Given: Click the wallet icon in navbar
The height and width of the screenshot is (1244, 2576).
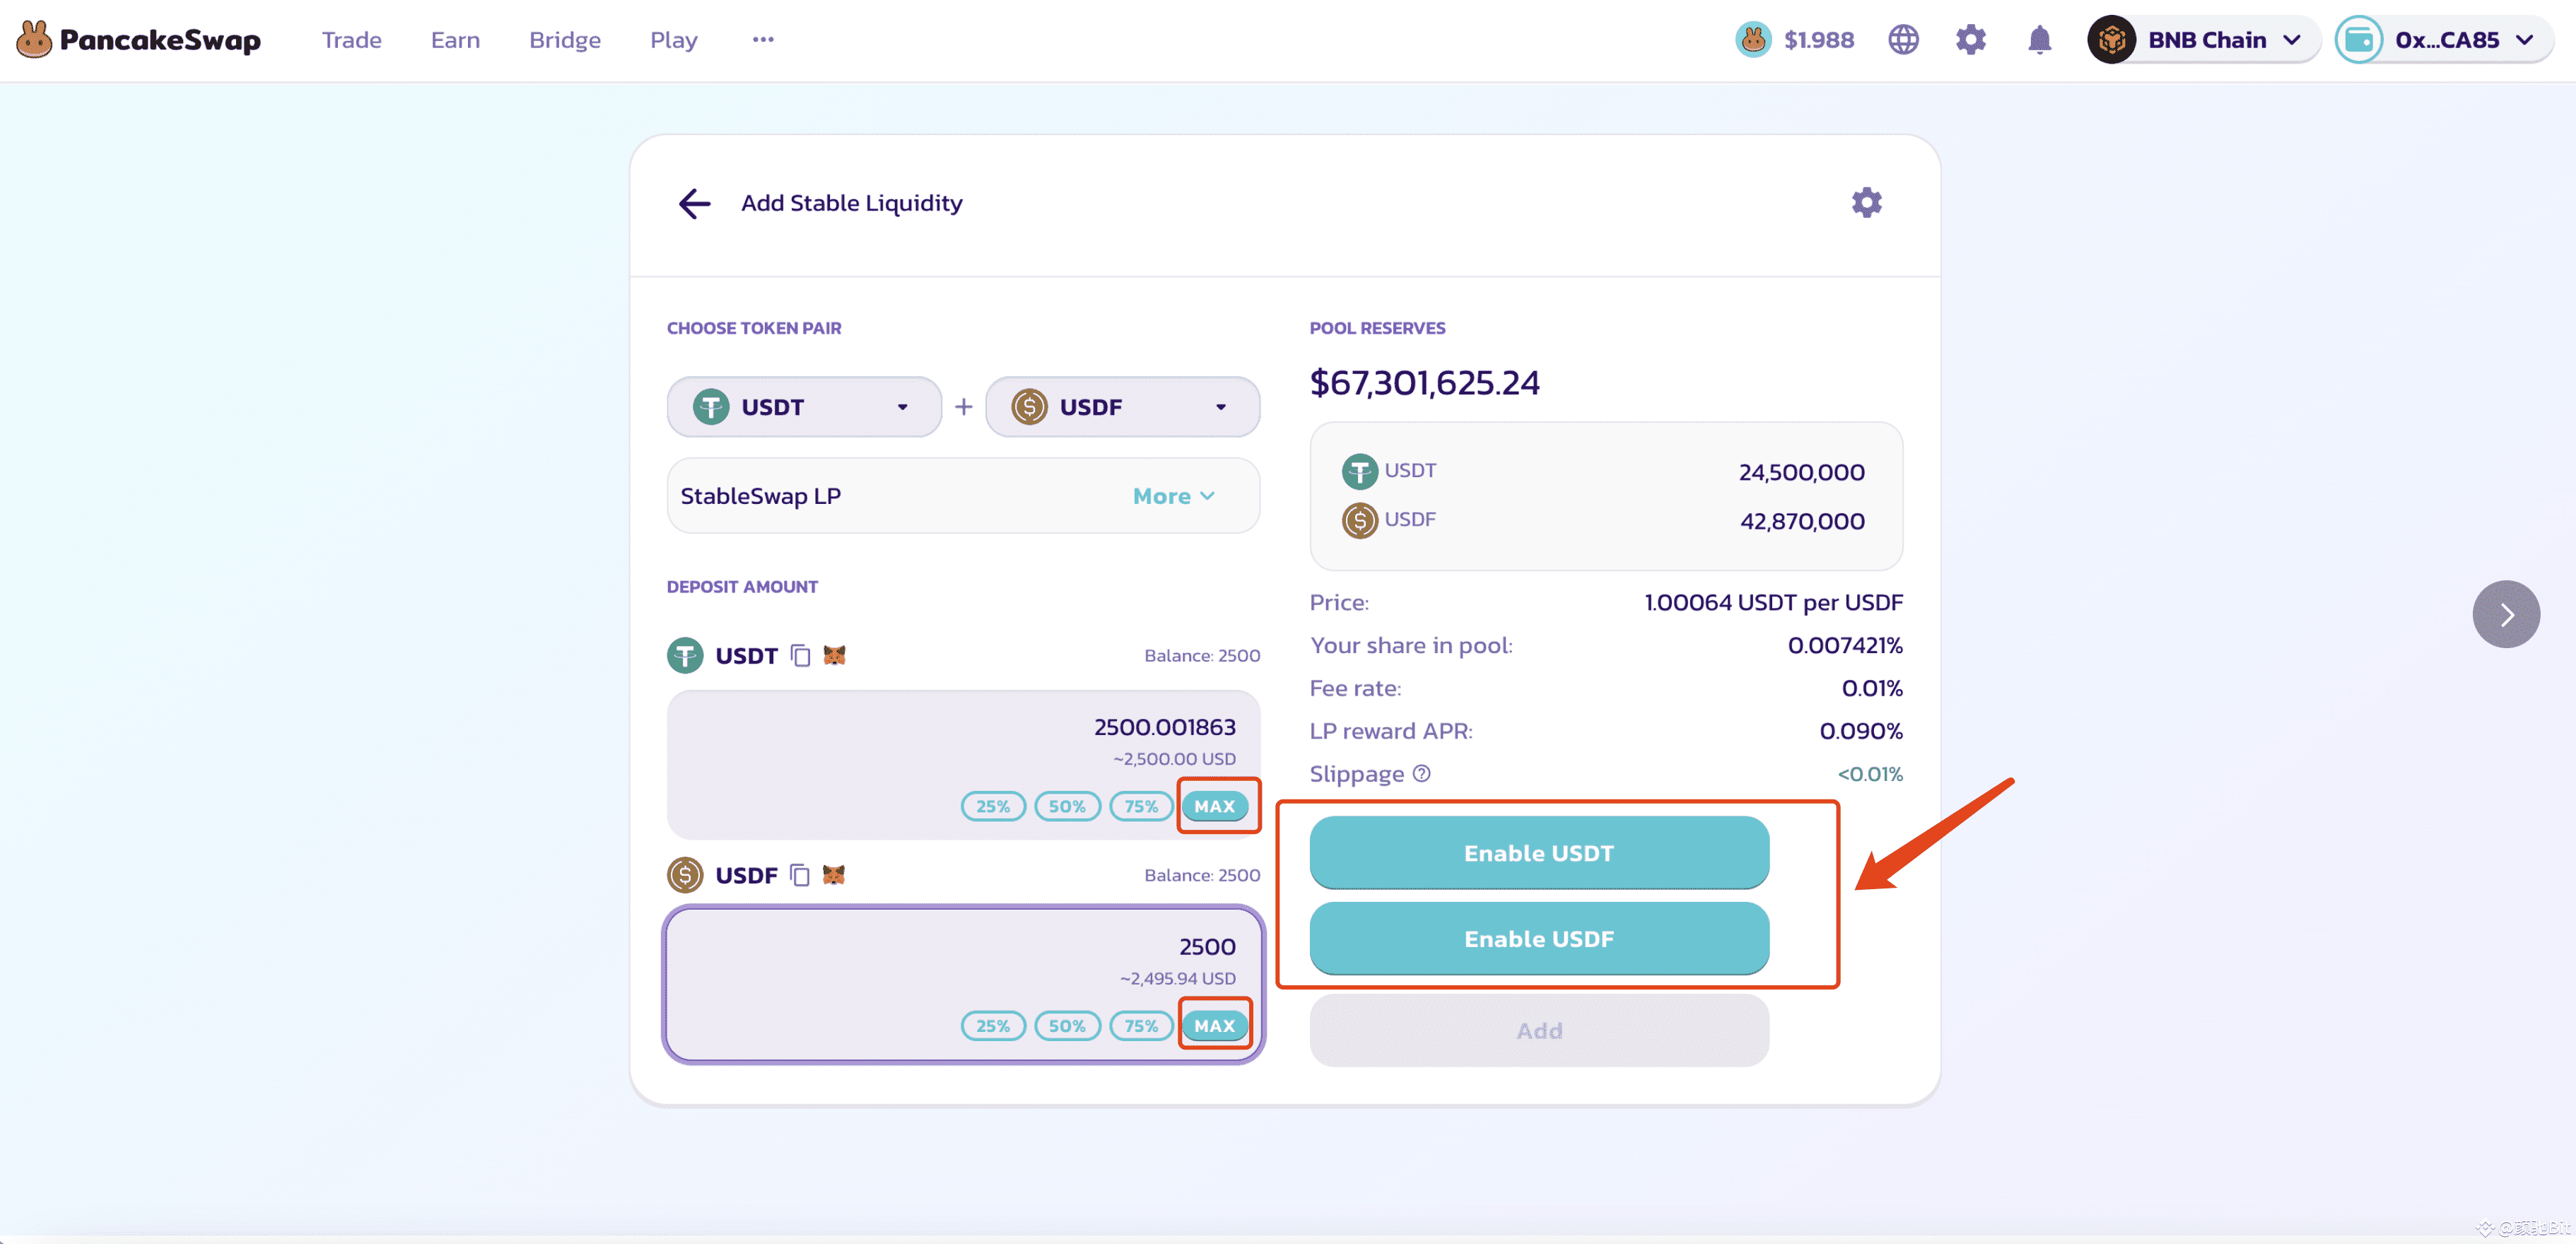Looking at the screenshot, I should [2358, 40].
